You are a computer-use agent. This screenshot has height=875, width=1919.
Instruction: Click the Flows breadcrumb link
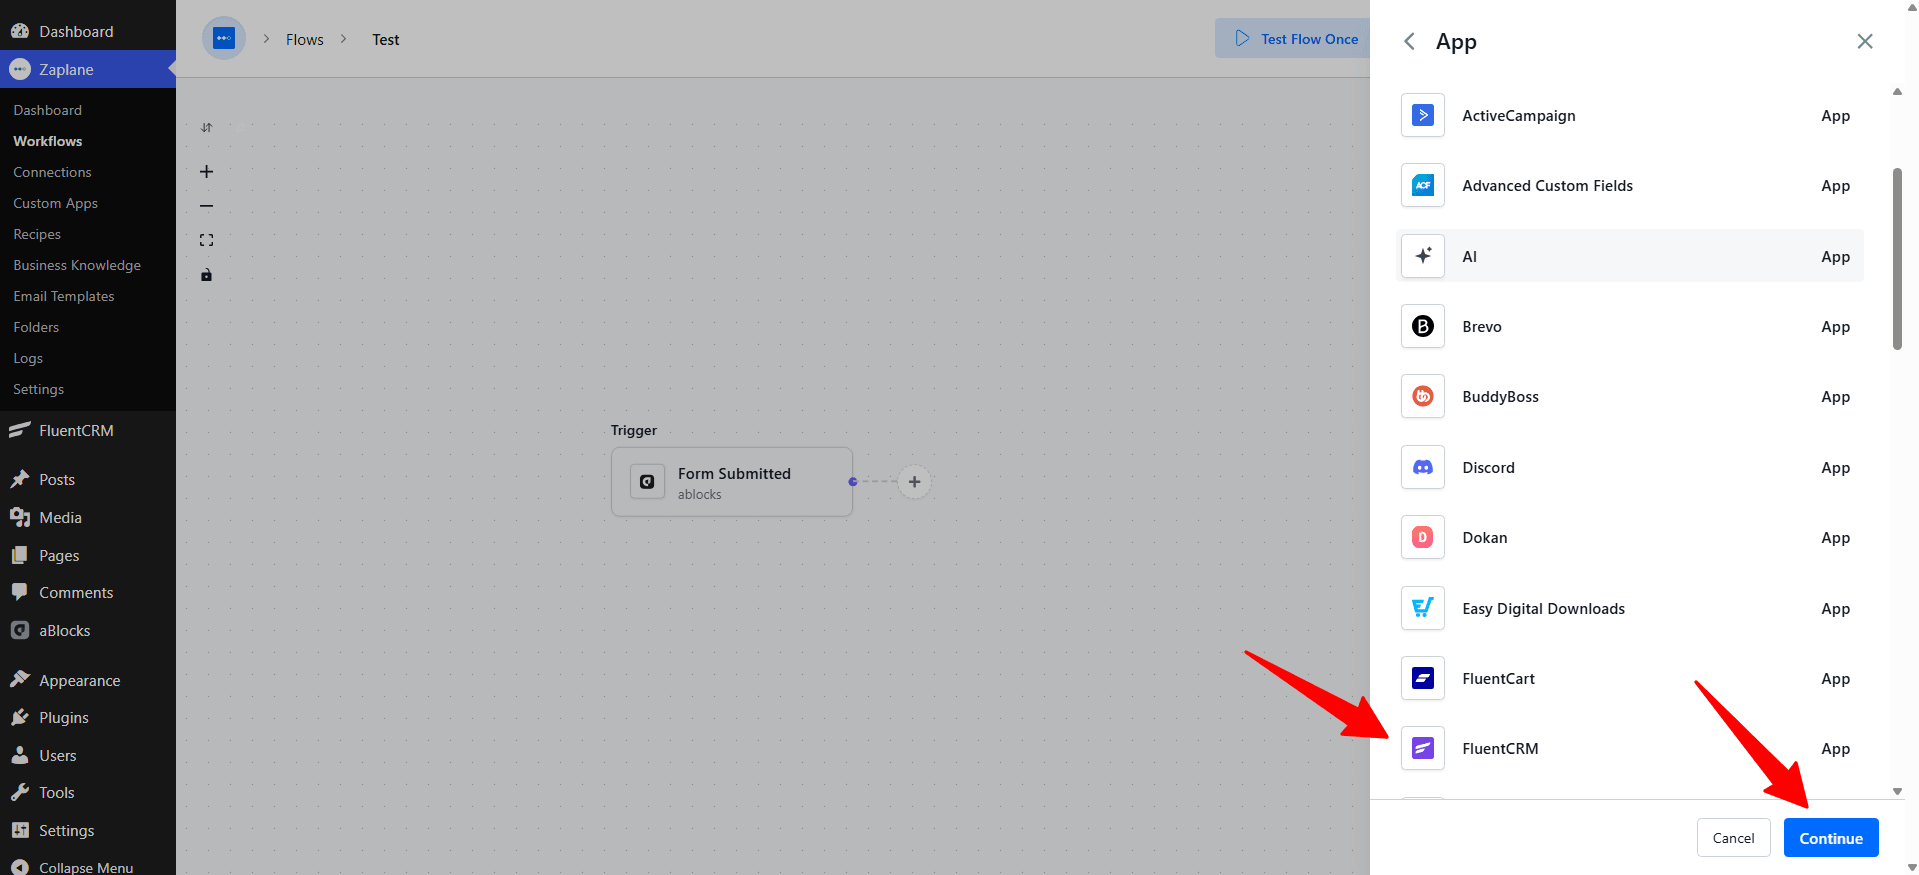pos(305,39)
